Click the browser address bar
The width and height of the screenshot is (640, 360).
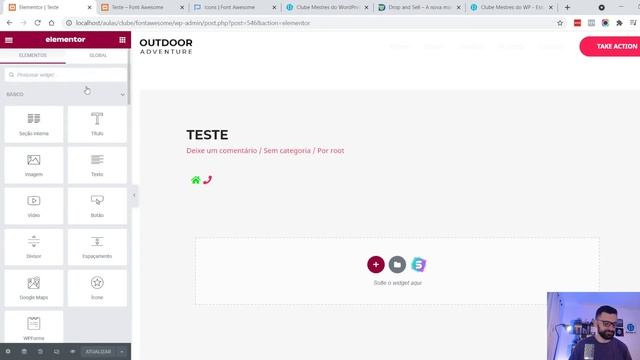point(310,23)
